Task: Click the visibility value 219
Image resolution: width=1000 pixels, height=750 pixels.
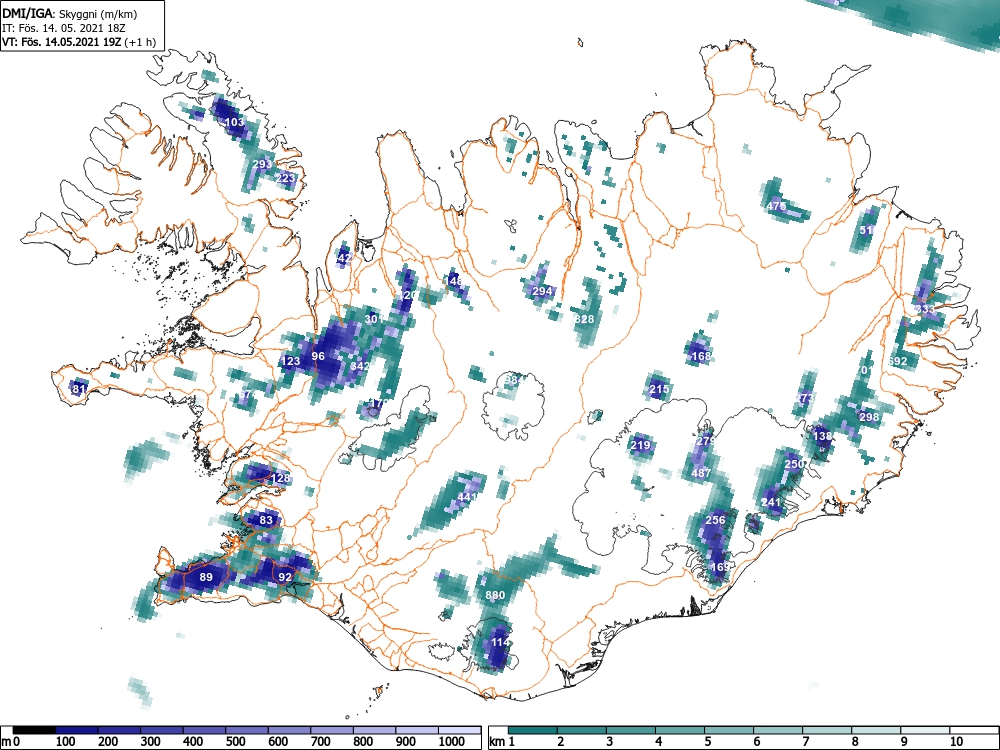Action: (640, 445)
